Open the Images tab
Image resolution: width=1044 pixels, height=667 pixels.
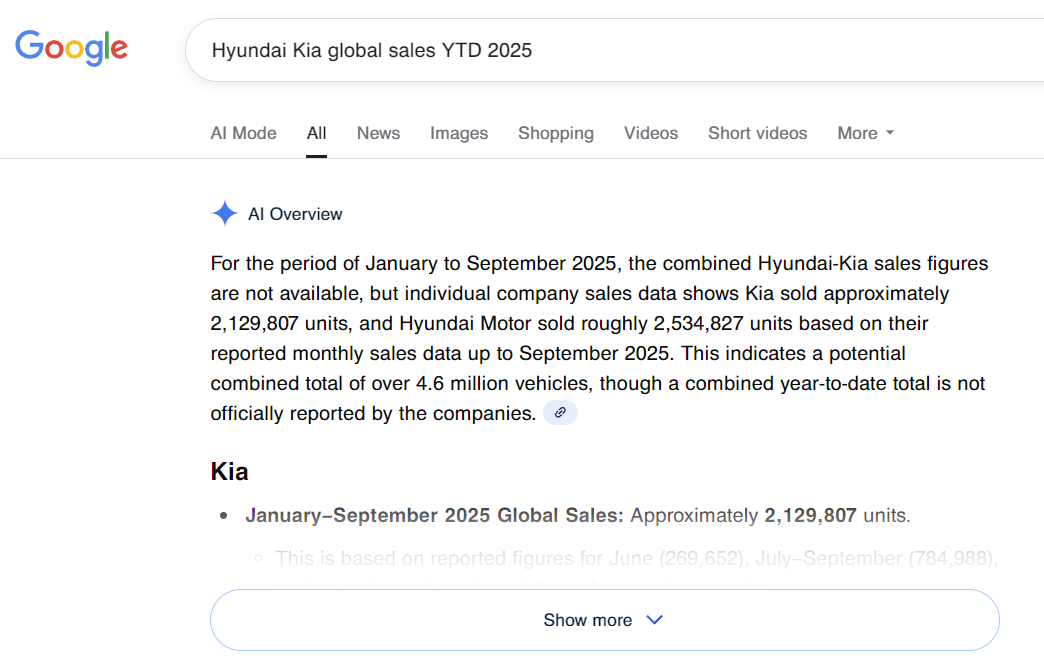pos(459,133)
